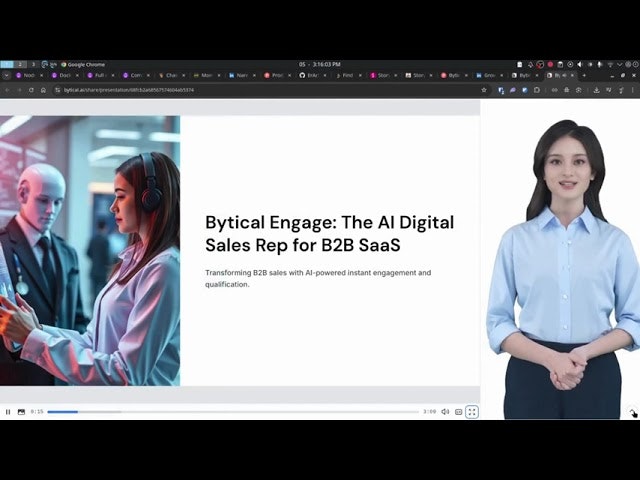Switch to the 'Grow' LinkedIn tab
Image resolution: width=640 pixels, height=480 pixels.
click(489, 76)
